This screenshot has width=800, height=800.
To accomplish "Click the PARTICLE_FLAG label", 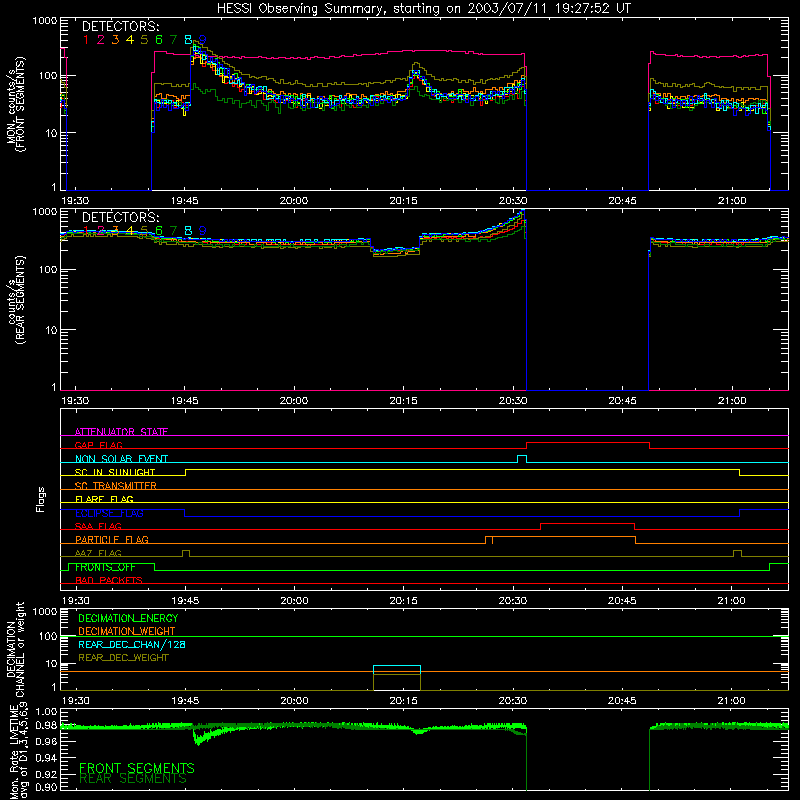I will click(112, 539).
